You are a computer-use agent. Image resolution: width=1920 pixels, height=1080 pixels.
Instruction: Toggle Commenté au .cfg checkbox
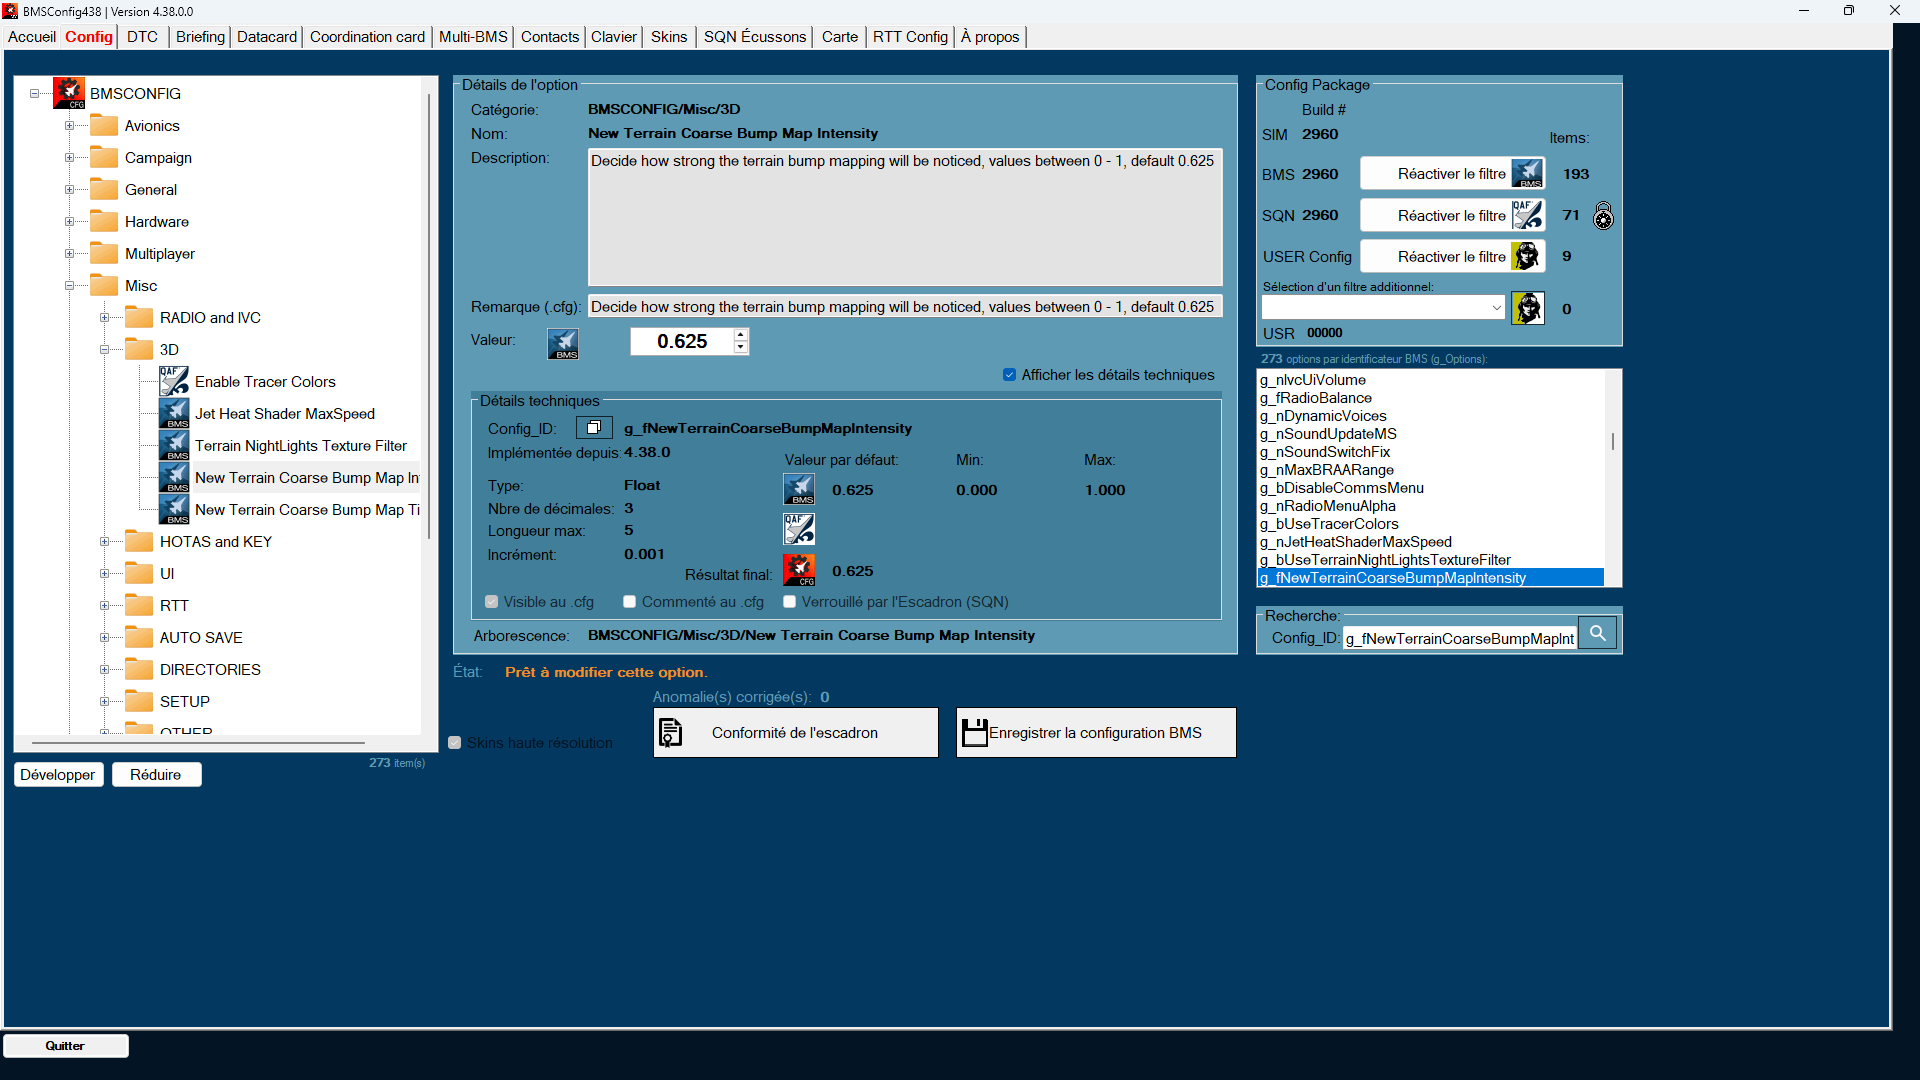coord(629,602)
